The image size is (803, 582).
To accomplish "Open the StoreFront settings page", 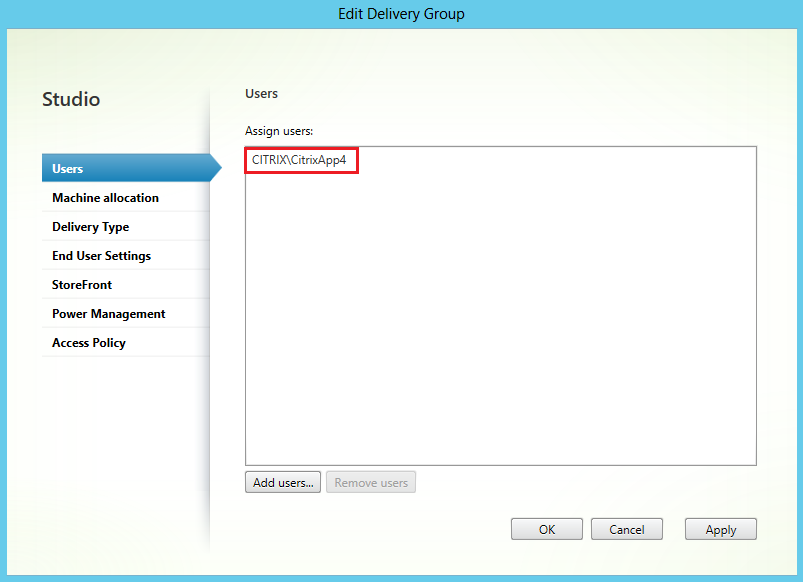I will coord(82,285).
